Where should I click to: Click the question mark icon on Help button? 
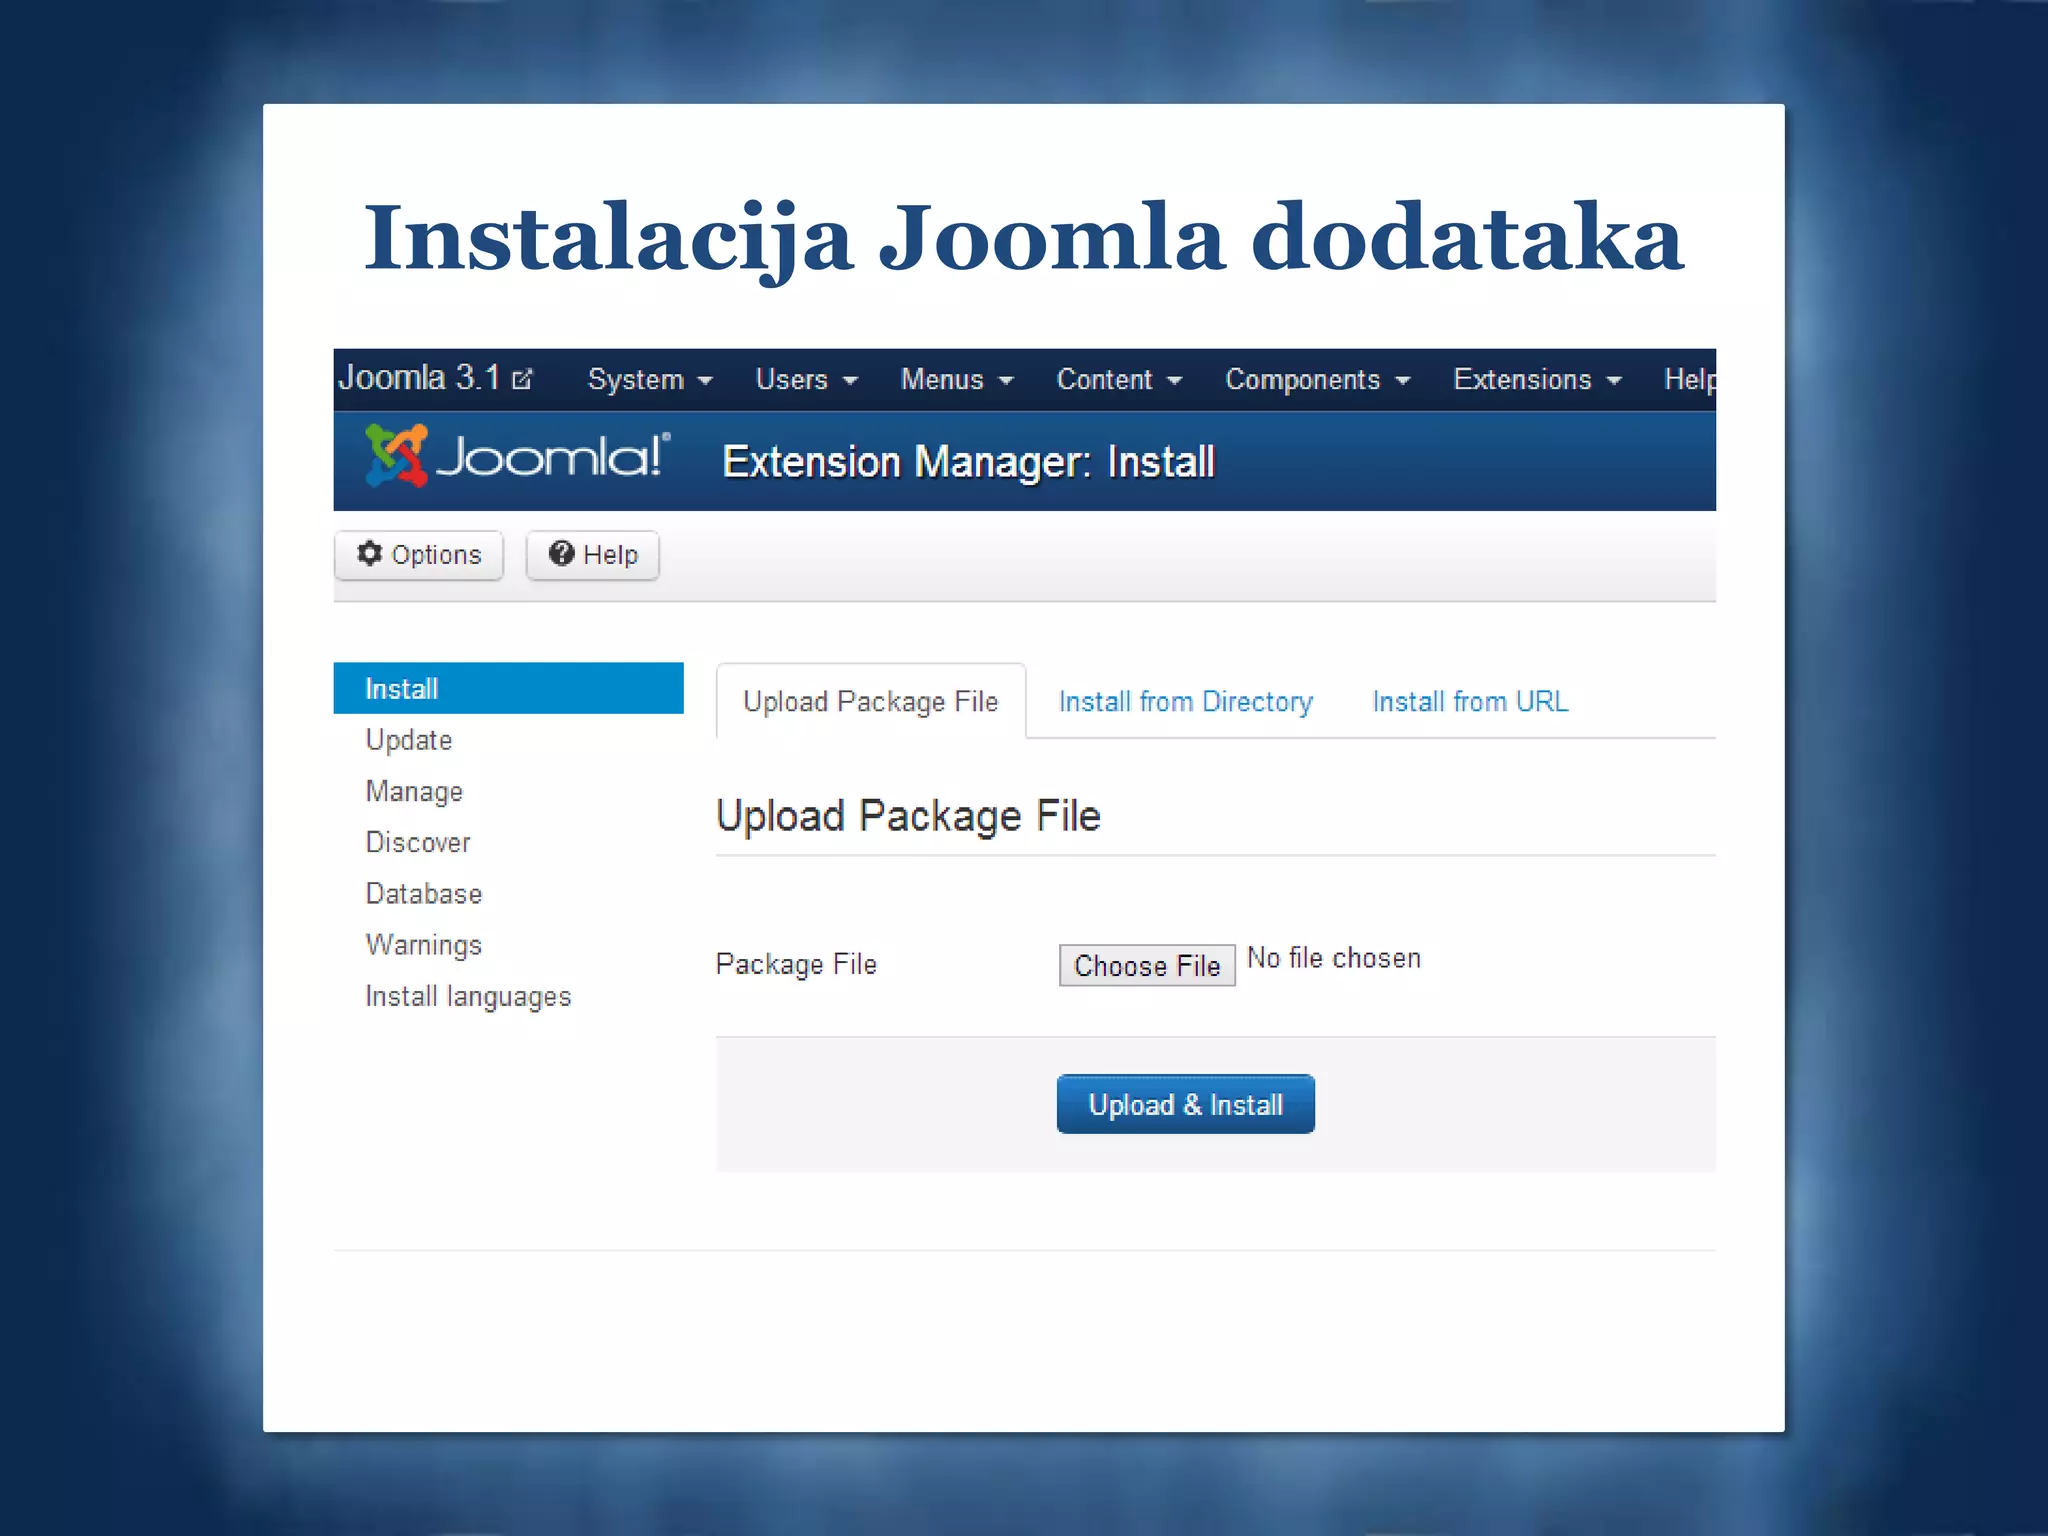click(x=562, y=553)
